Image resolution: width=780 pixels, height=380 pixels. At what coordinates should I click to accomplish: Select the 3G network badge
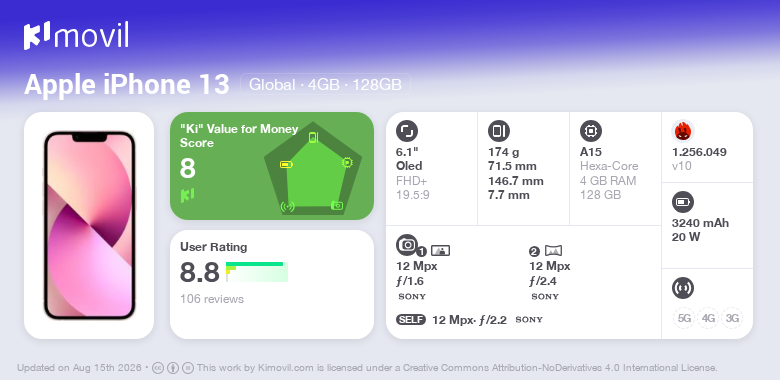tap(732, 318)
